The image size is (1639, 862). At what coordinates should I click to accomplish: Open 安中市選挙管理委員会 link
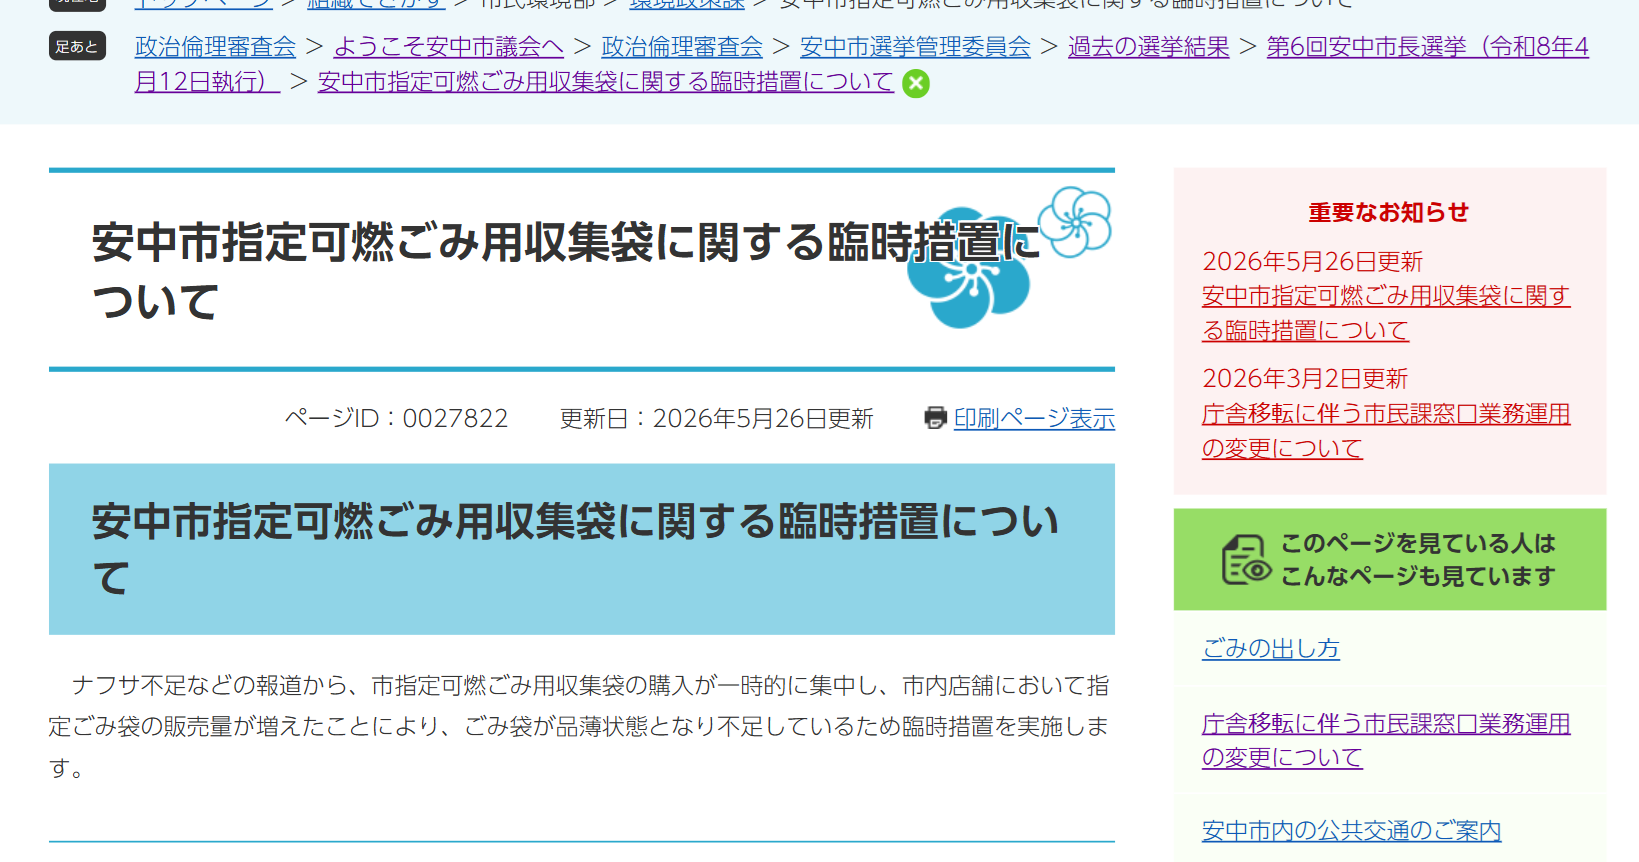(x=915, y=47)
